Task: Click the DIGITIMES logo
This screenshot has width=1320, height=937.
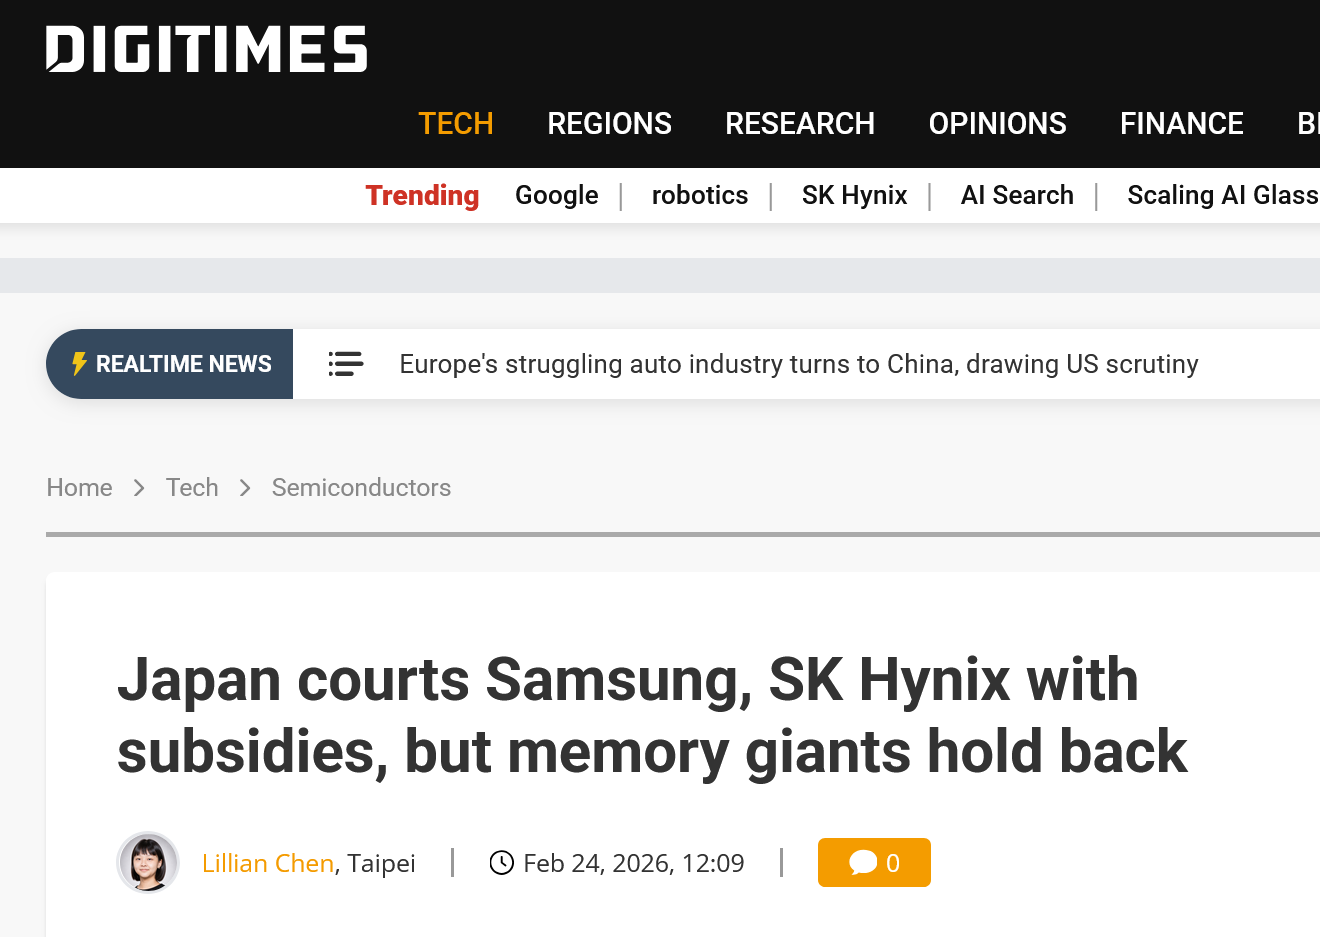Action: (x=206, y=49)
